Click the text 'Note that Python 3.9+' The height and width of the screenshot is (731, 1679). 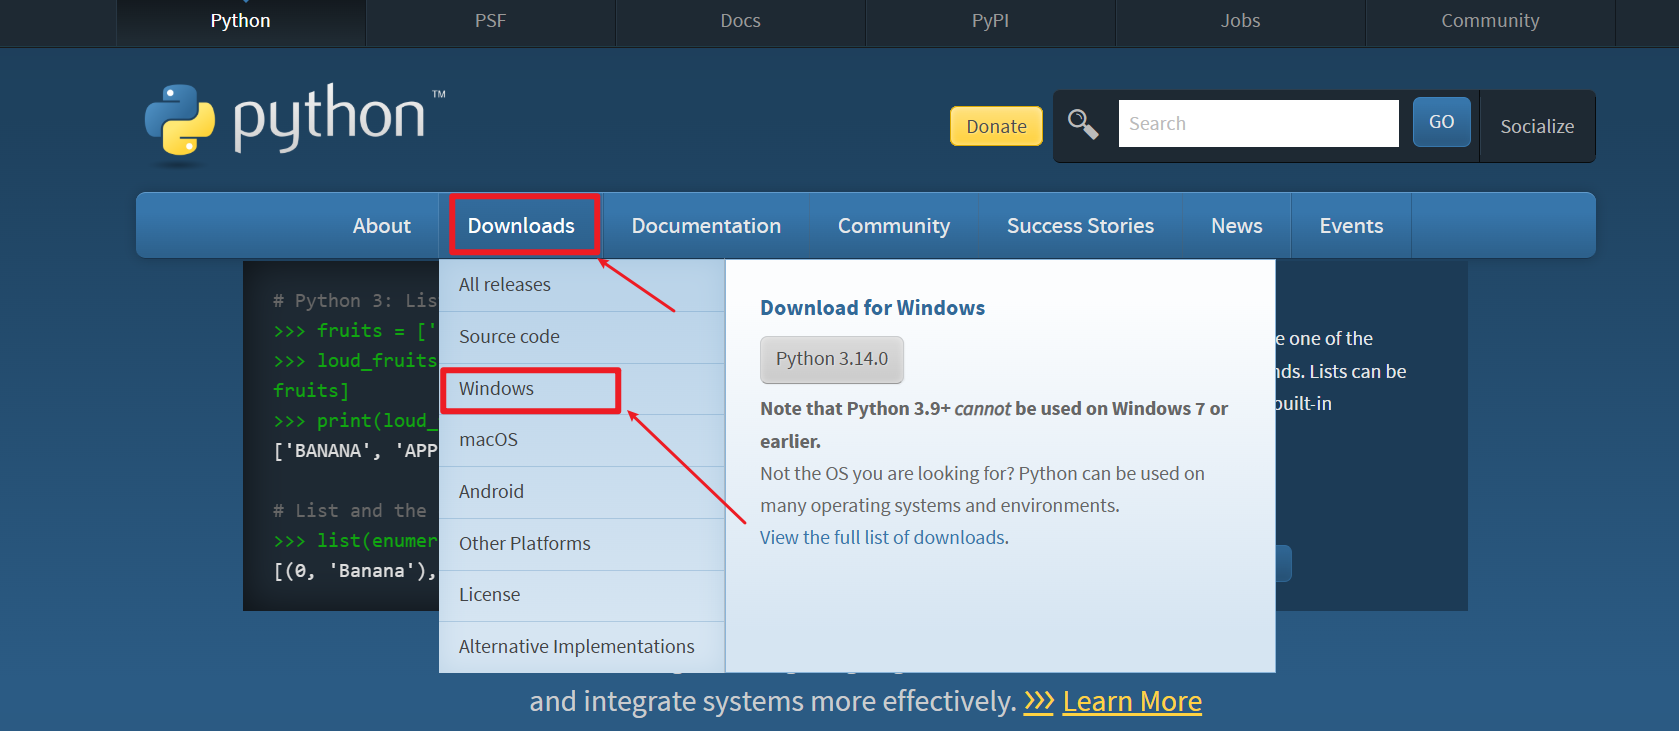855,409
